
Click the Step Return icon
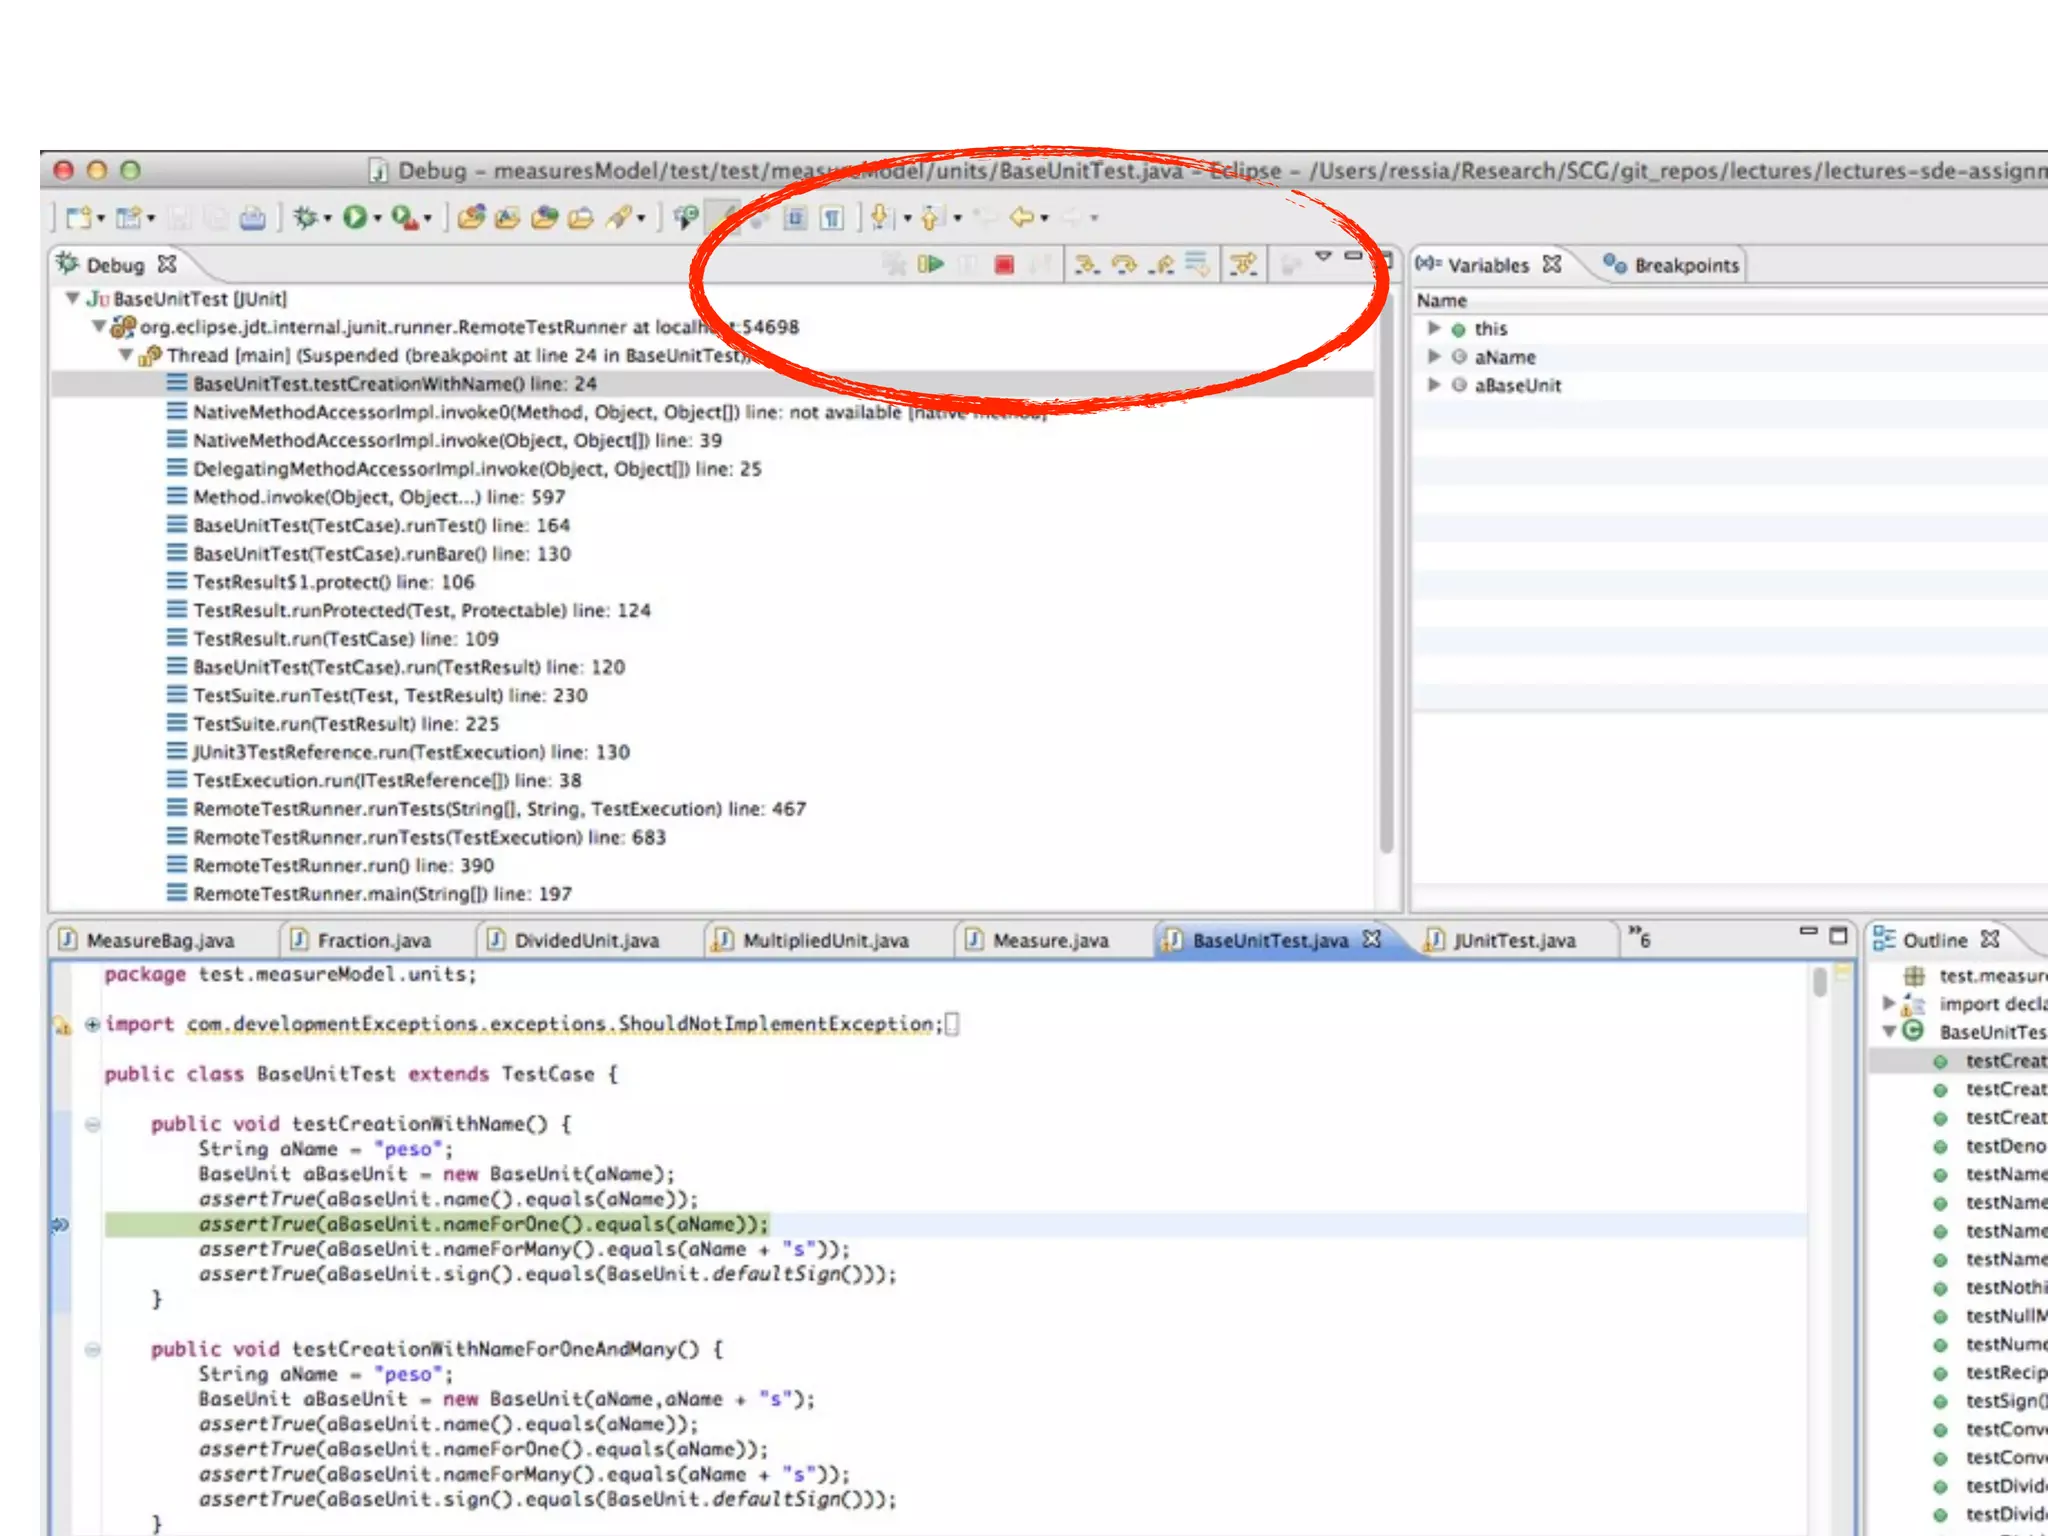[x=1161, y=265]
